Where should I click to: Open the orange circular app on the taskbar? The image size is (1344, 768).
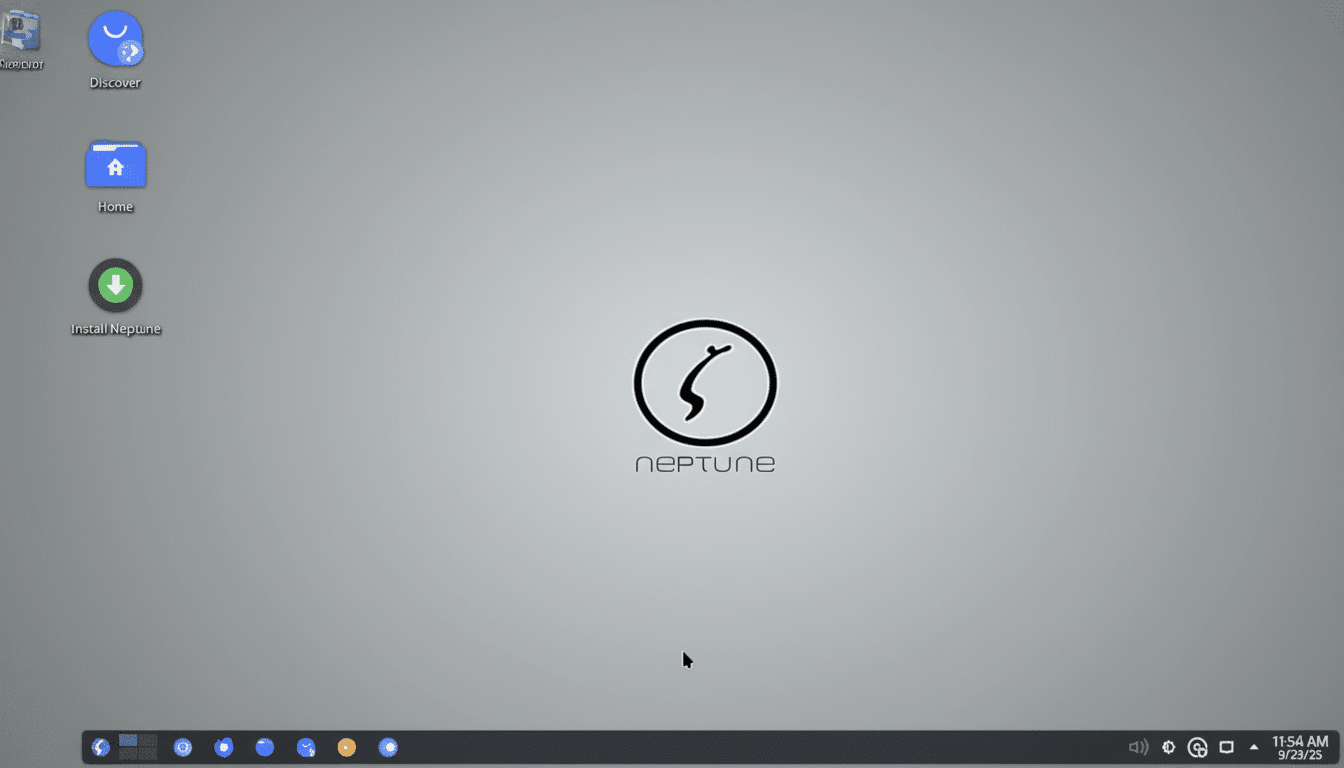point(347,747)
